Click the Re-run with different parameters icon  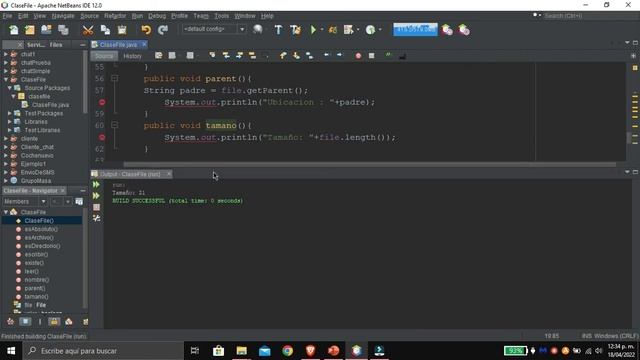(x=96, y=196)
